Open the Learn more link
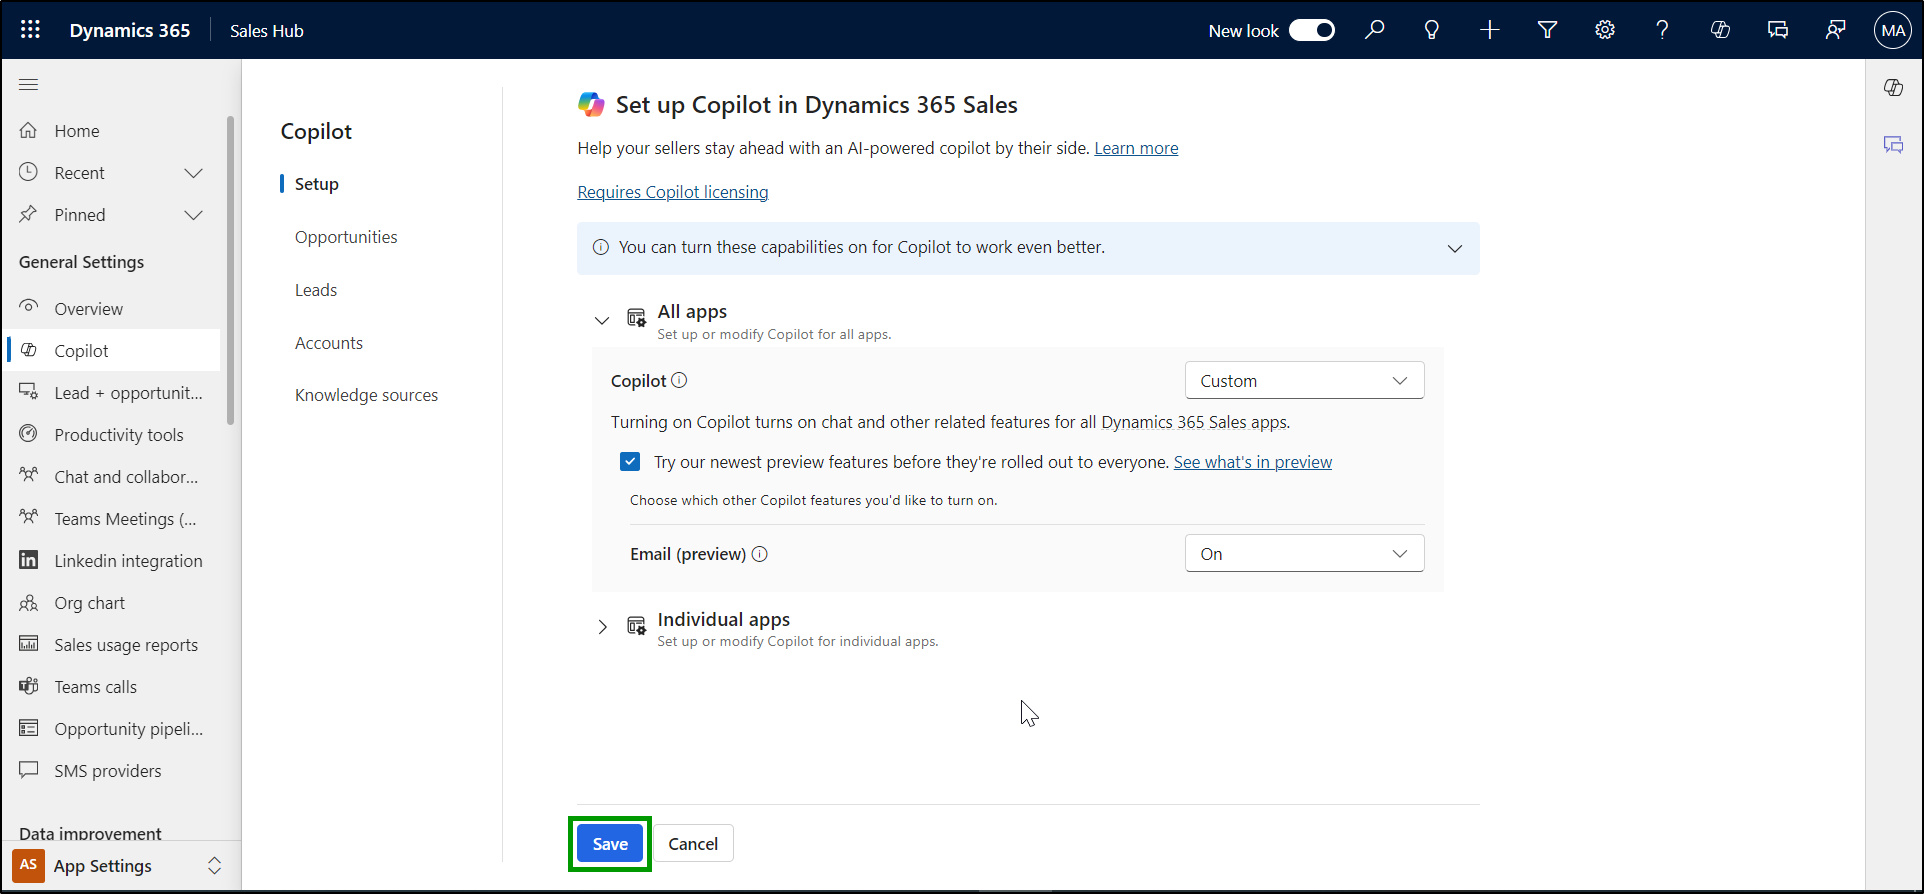Image resolution: width=1924 pixels, height=894 pixels. point(1136,148)
